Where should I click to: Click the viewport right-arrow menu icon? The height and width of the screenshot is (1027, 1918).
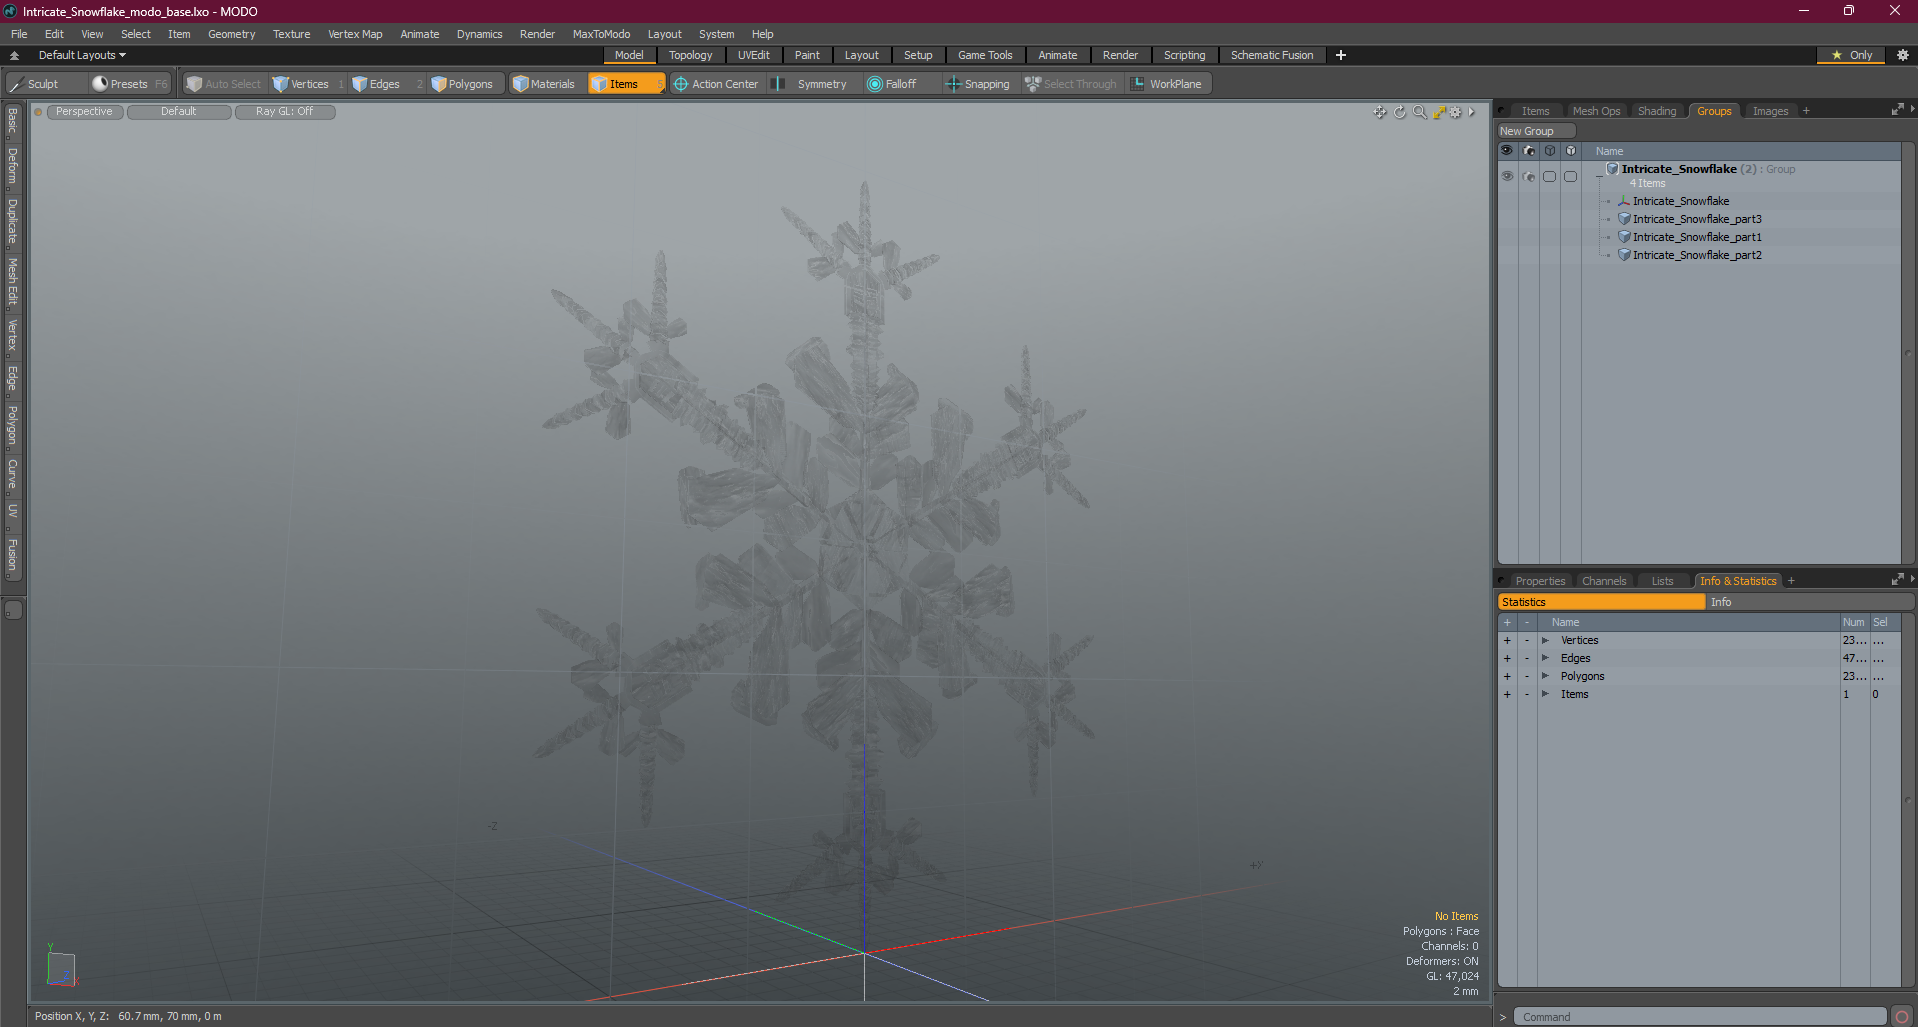coord(1472,112)
